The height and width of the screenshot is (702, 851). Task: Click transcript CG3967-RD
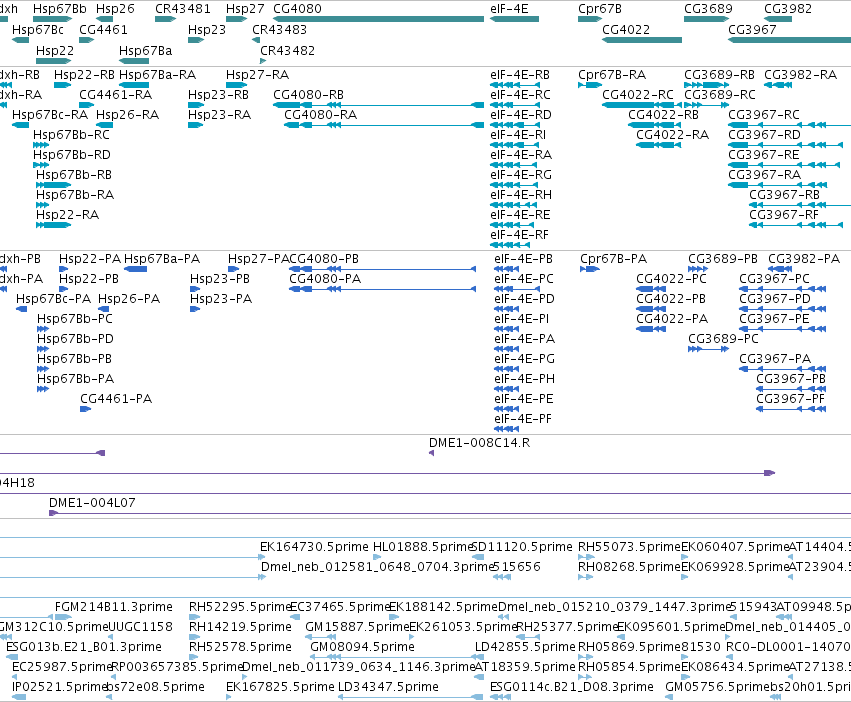(764, 135)
